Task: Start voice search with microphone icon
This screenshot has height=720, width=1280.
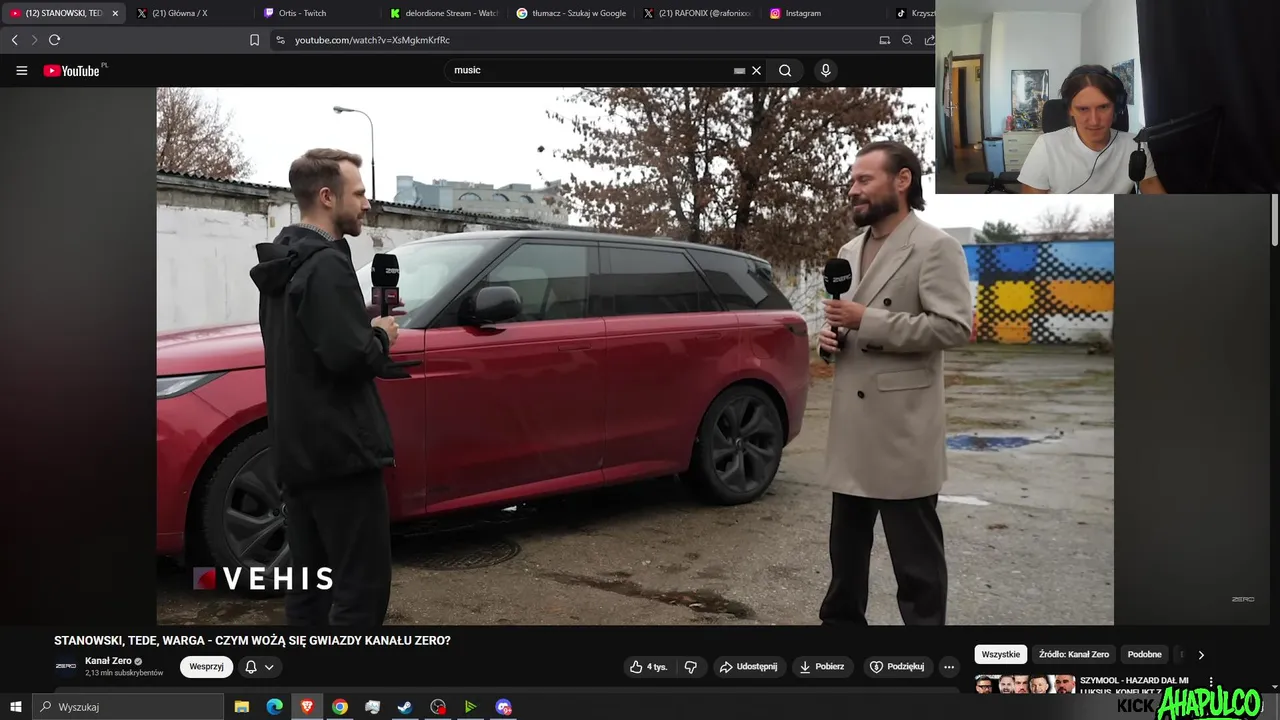Action: (825, 70)
